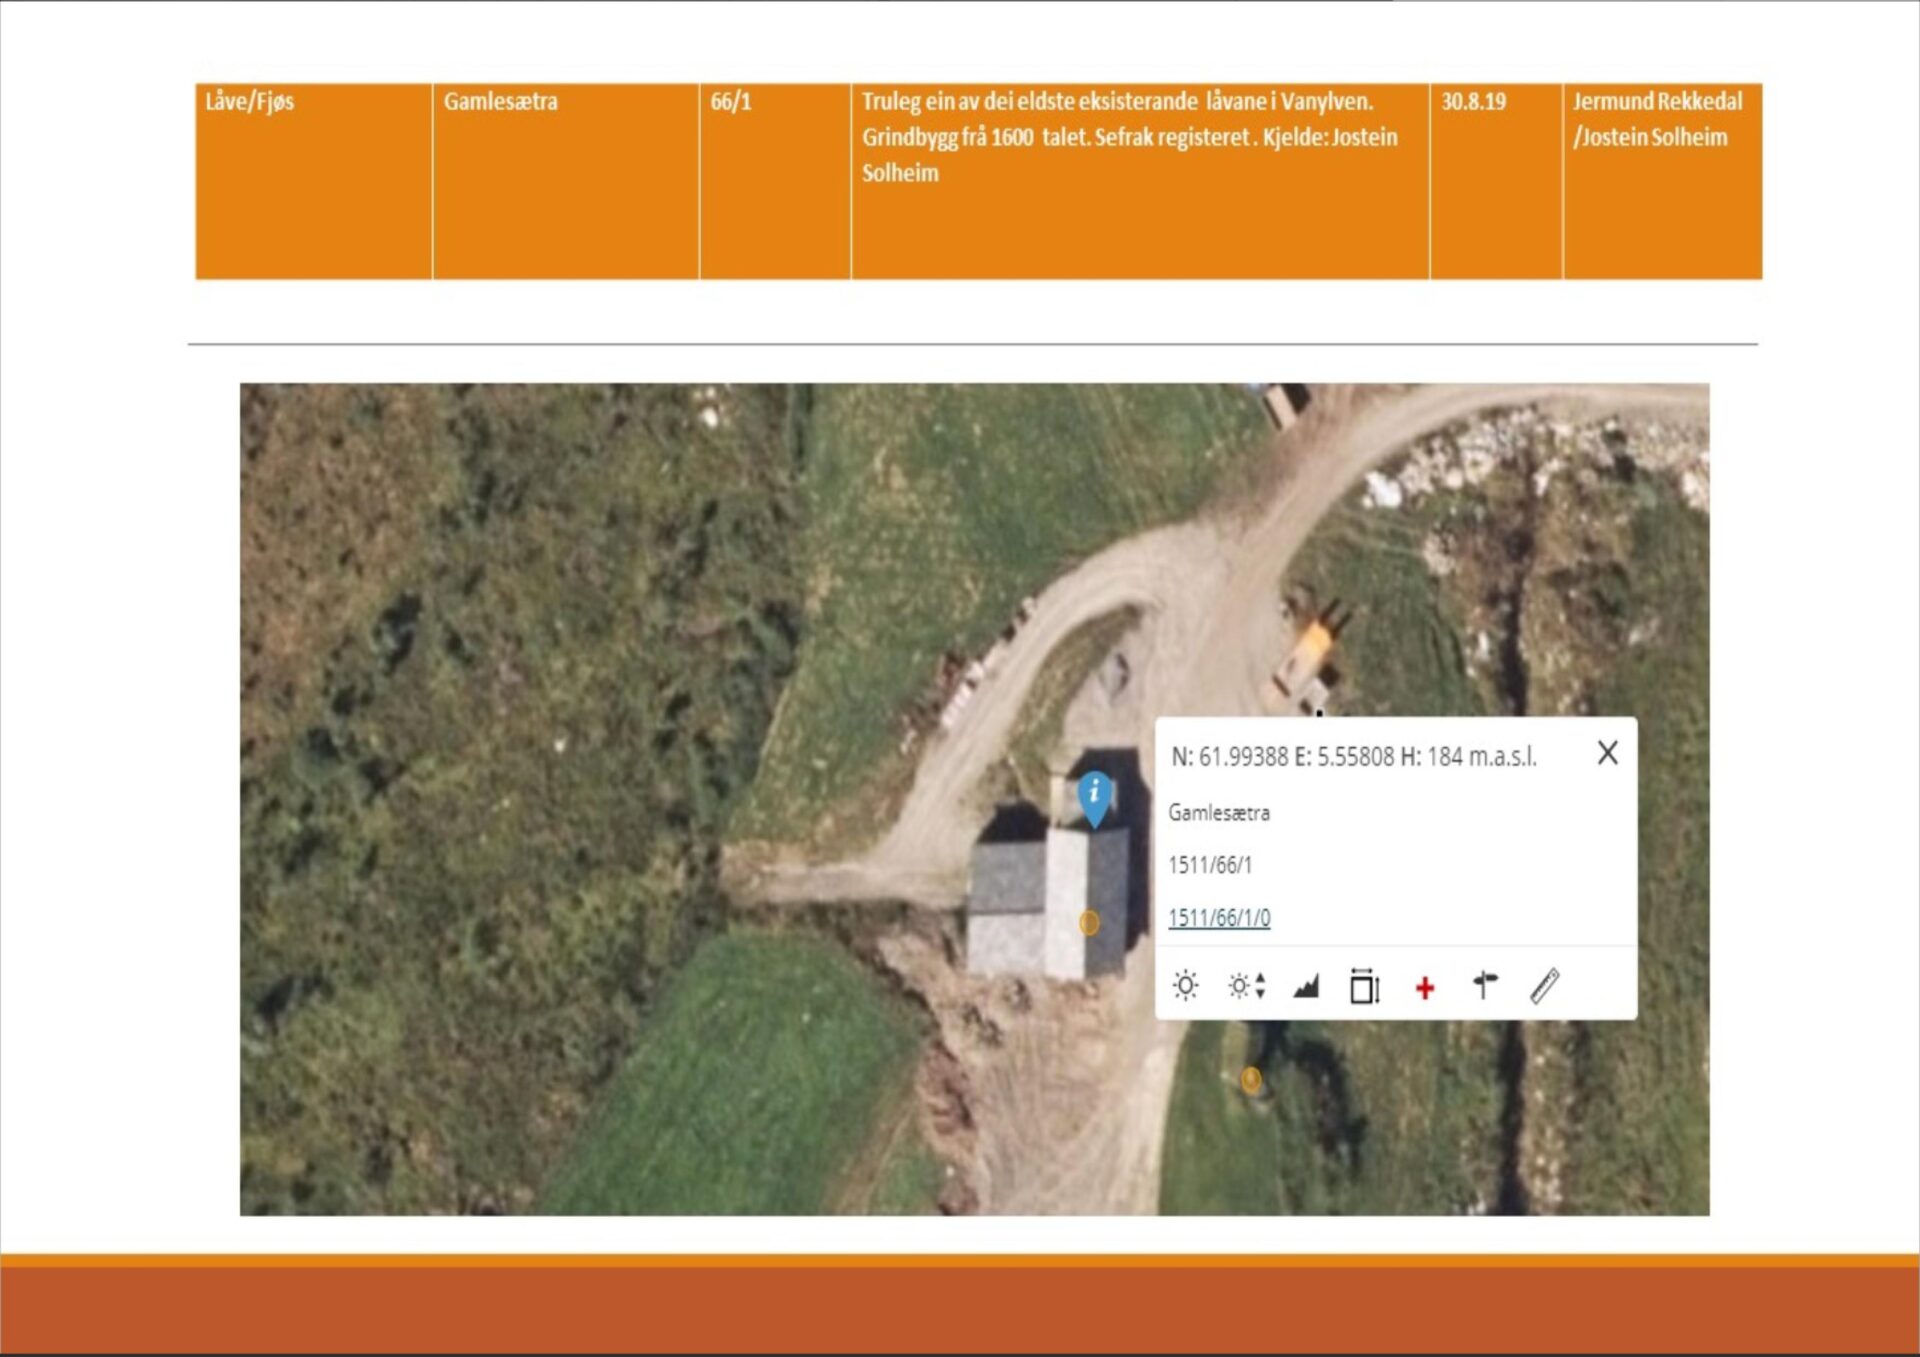1920x1357 pixels.
Task: Select the ruler measure tool icon
Action: coord(1545,985)
